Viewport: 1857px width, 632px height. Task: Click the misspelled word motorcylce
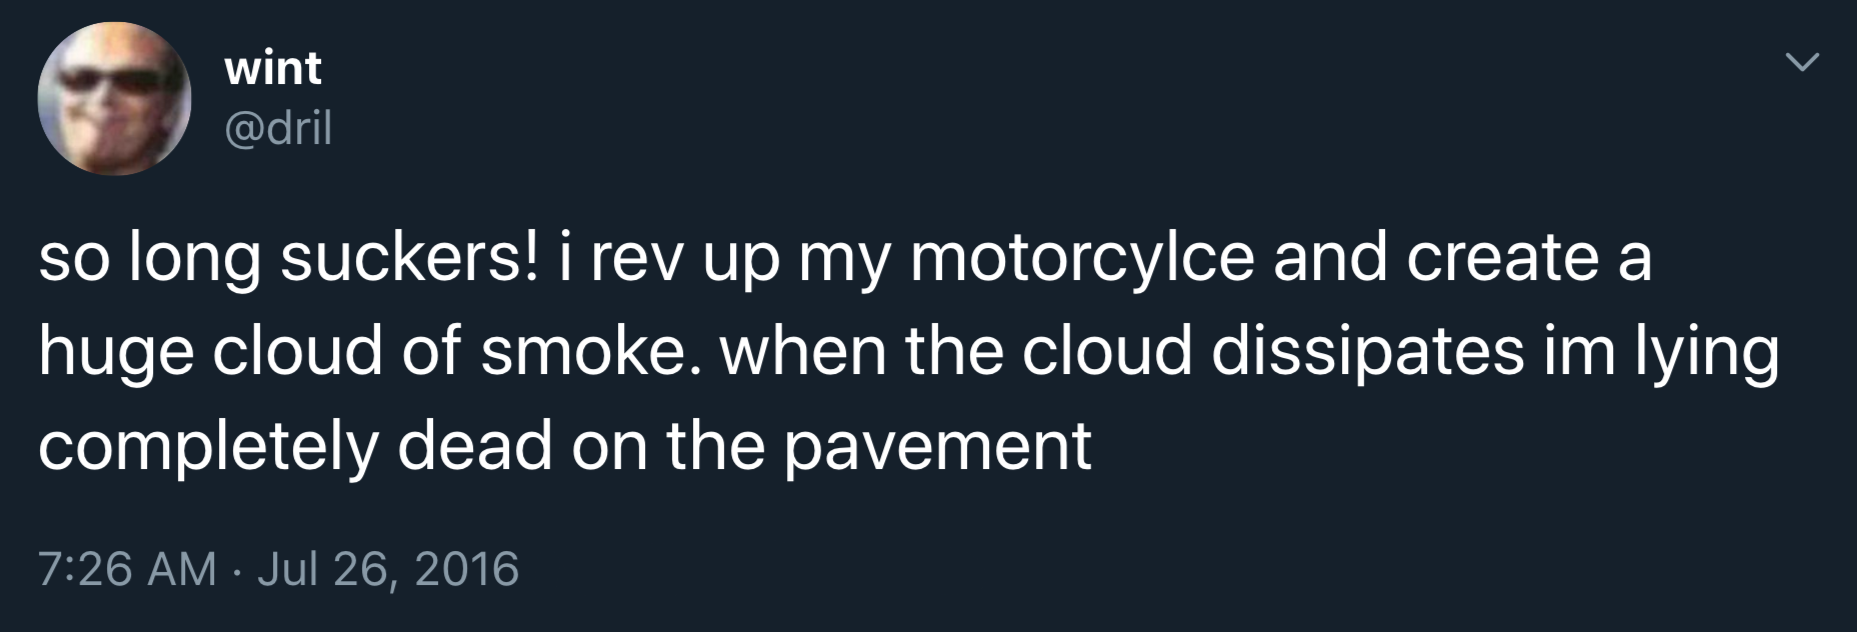click(x=1081, y=258)
